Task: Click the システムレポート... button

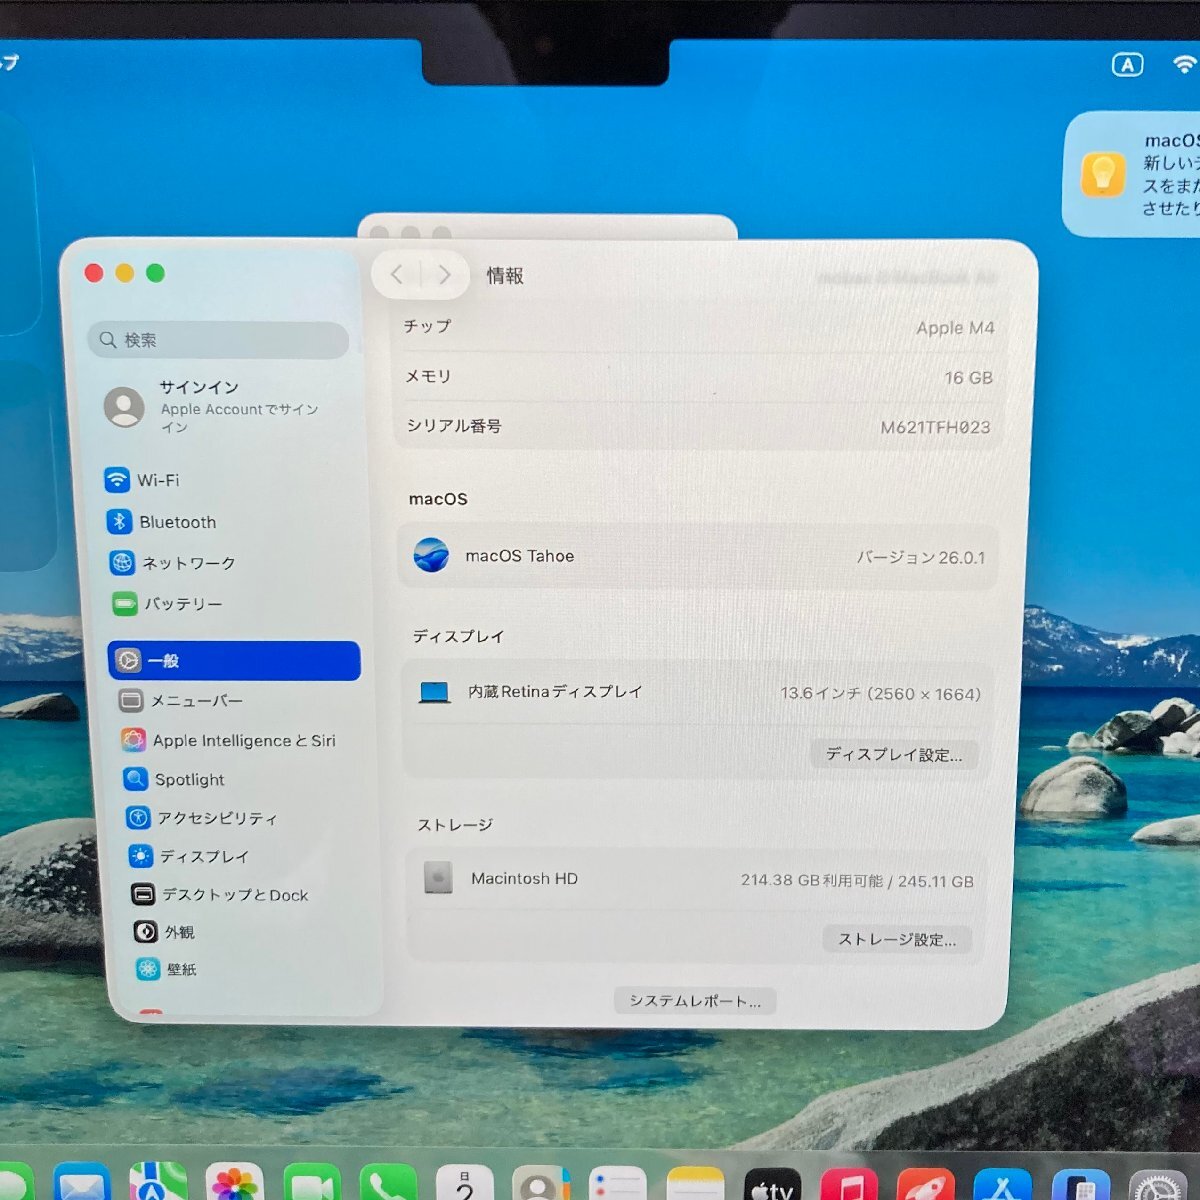Action: tap(695, 1001)
